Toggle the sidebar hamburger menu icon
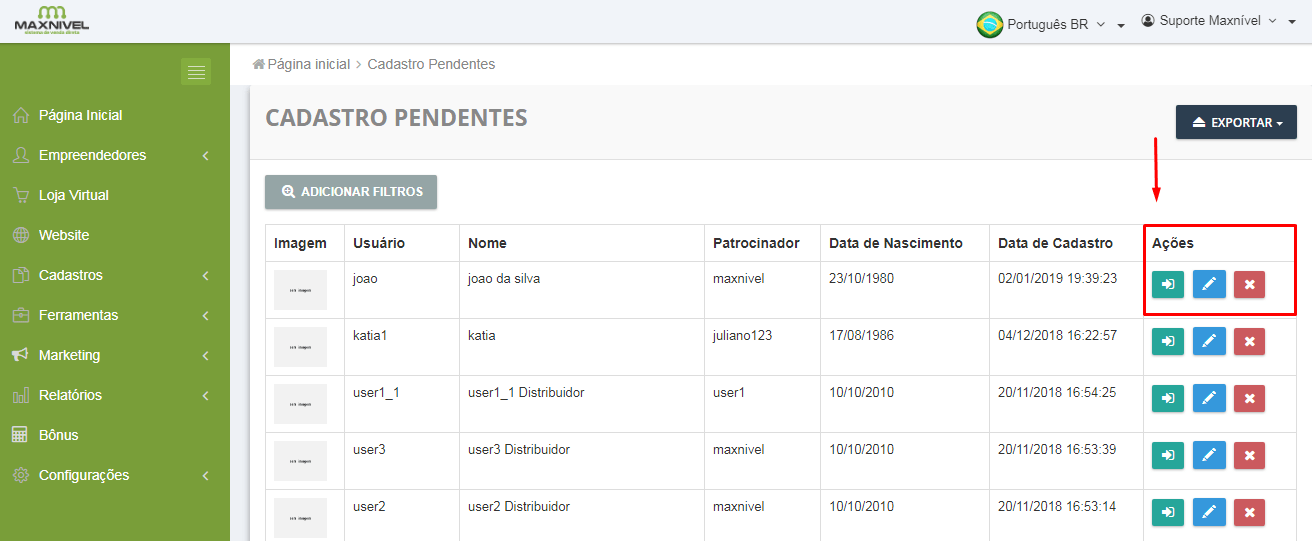This screenshot has width=1312, height=541. coord(196,72)
